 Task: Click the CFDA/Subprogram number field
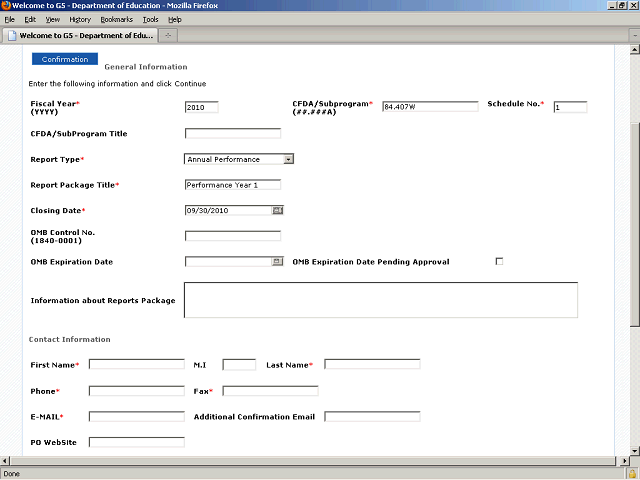coord(430,107)
